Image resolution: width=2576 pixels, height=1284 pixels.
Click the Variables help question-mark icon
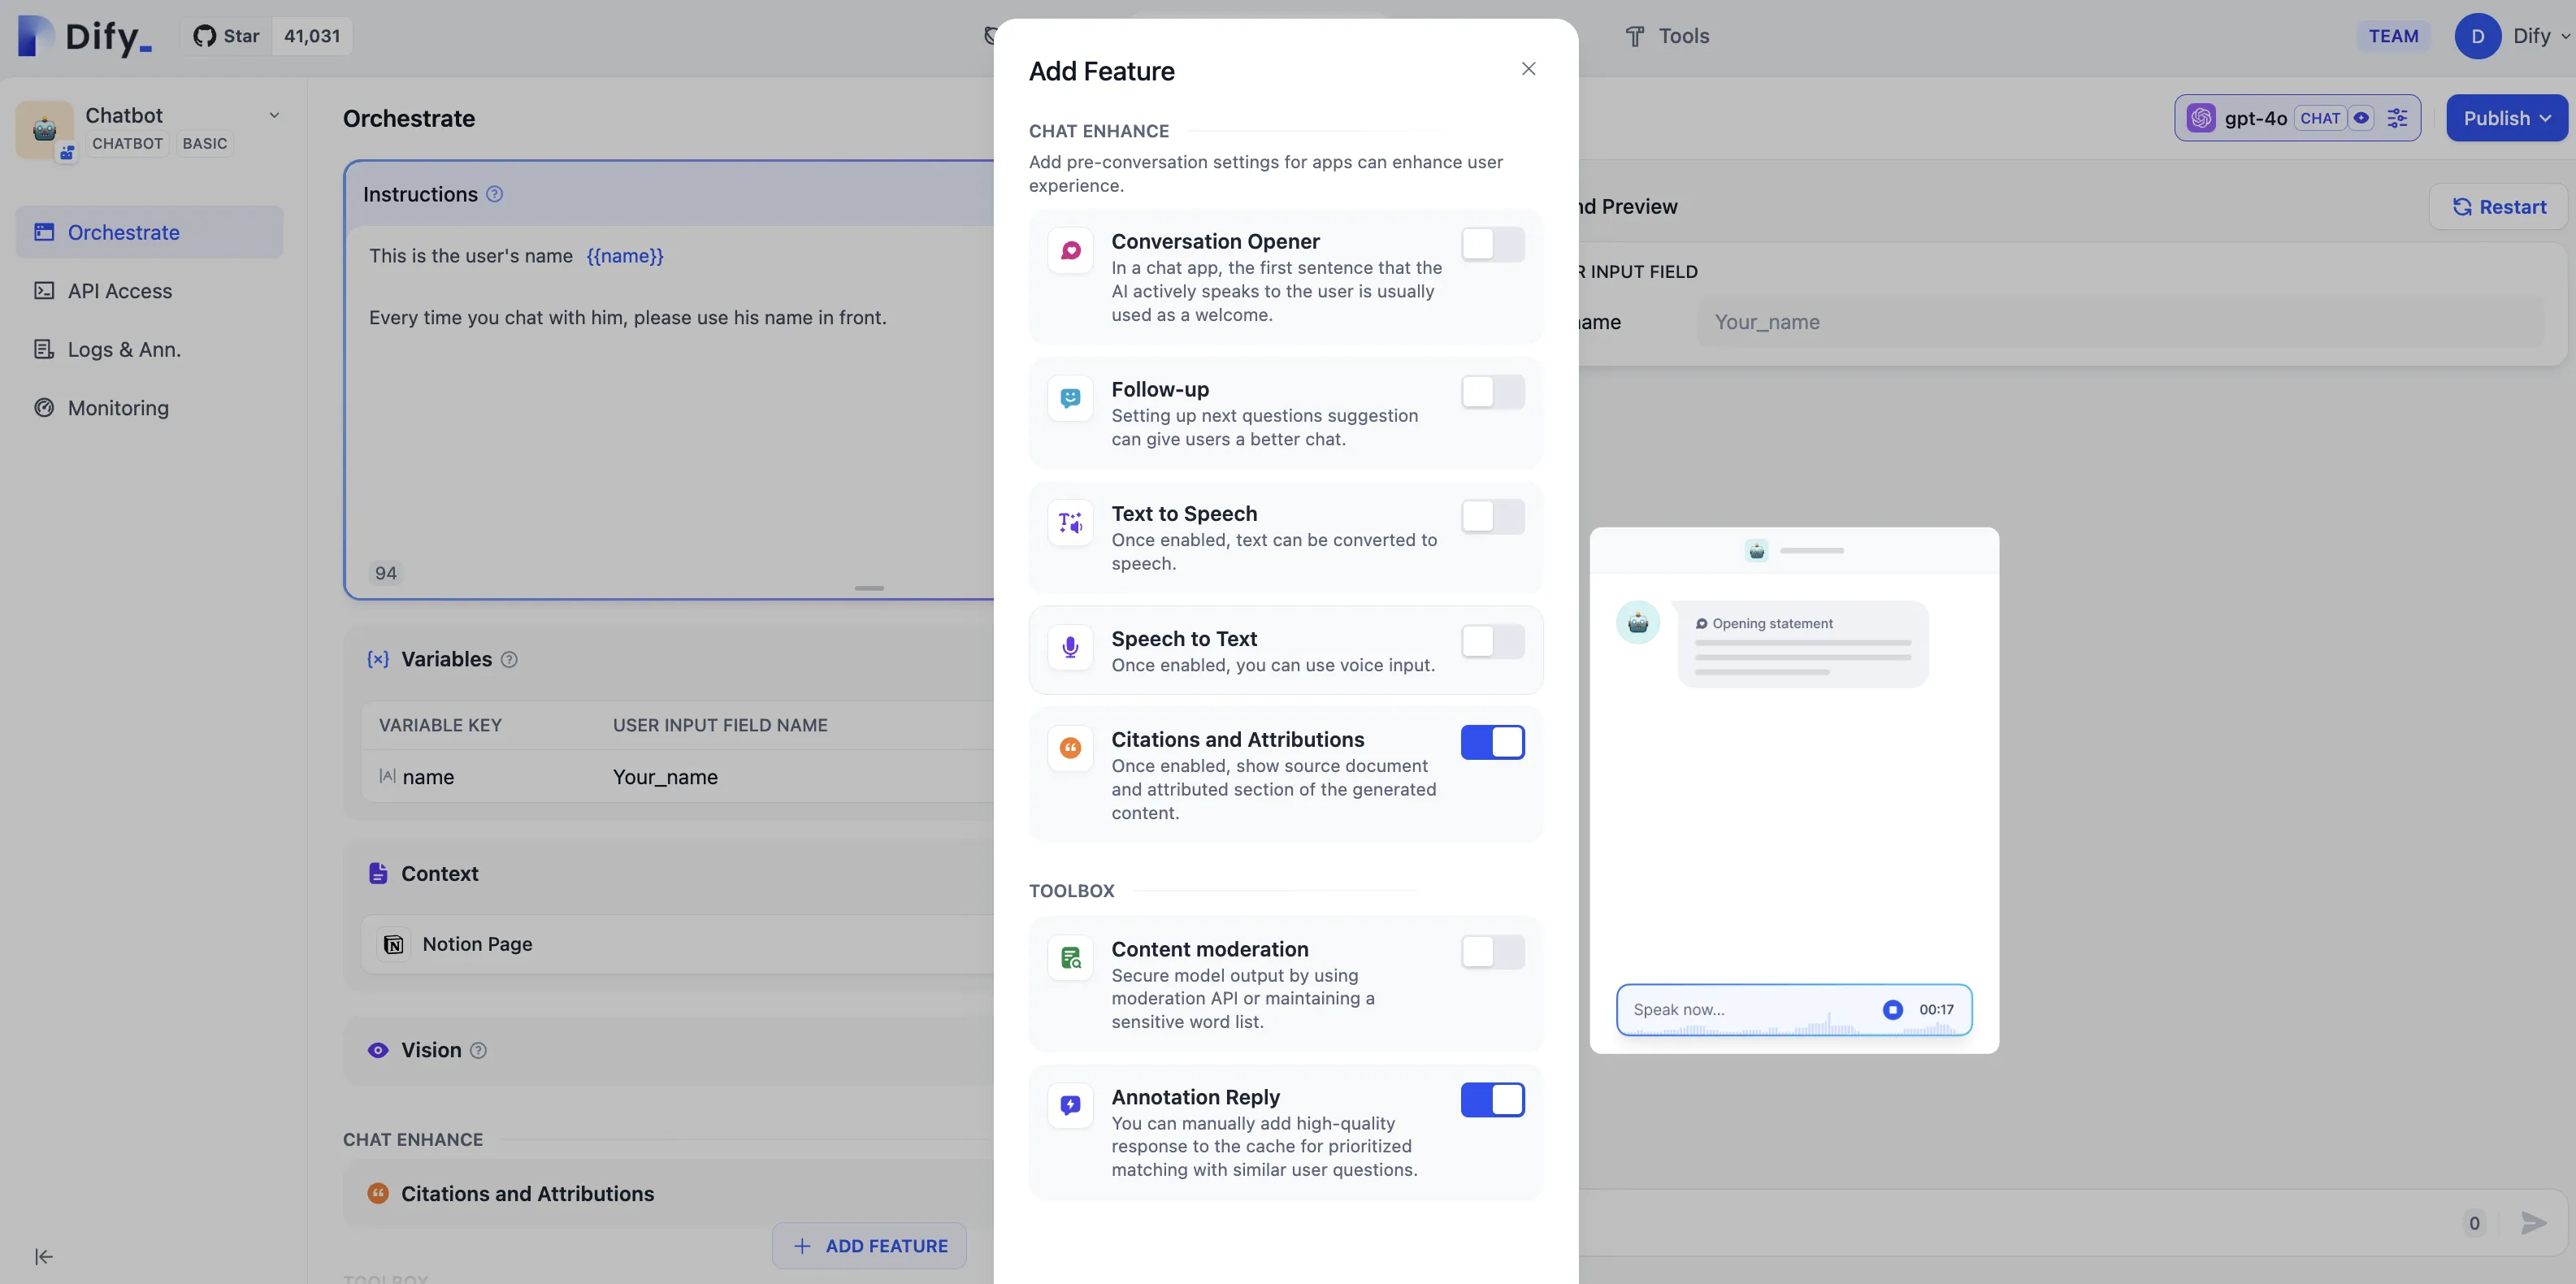pos(509,659)
